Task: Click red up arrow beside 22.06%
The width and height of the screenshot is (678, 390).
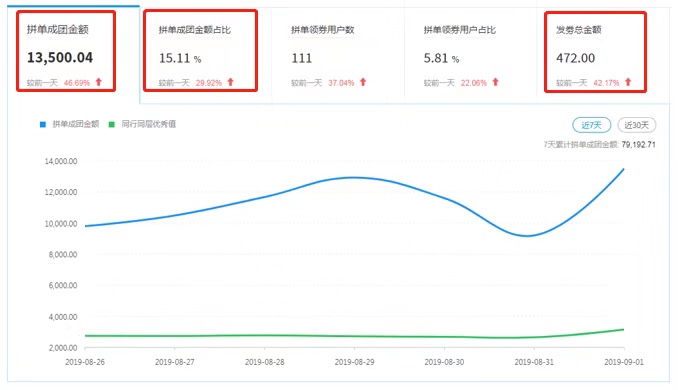Action: [x=496, y=82]
